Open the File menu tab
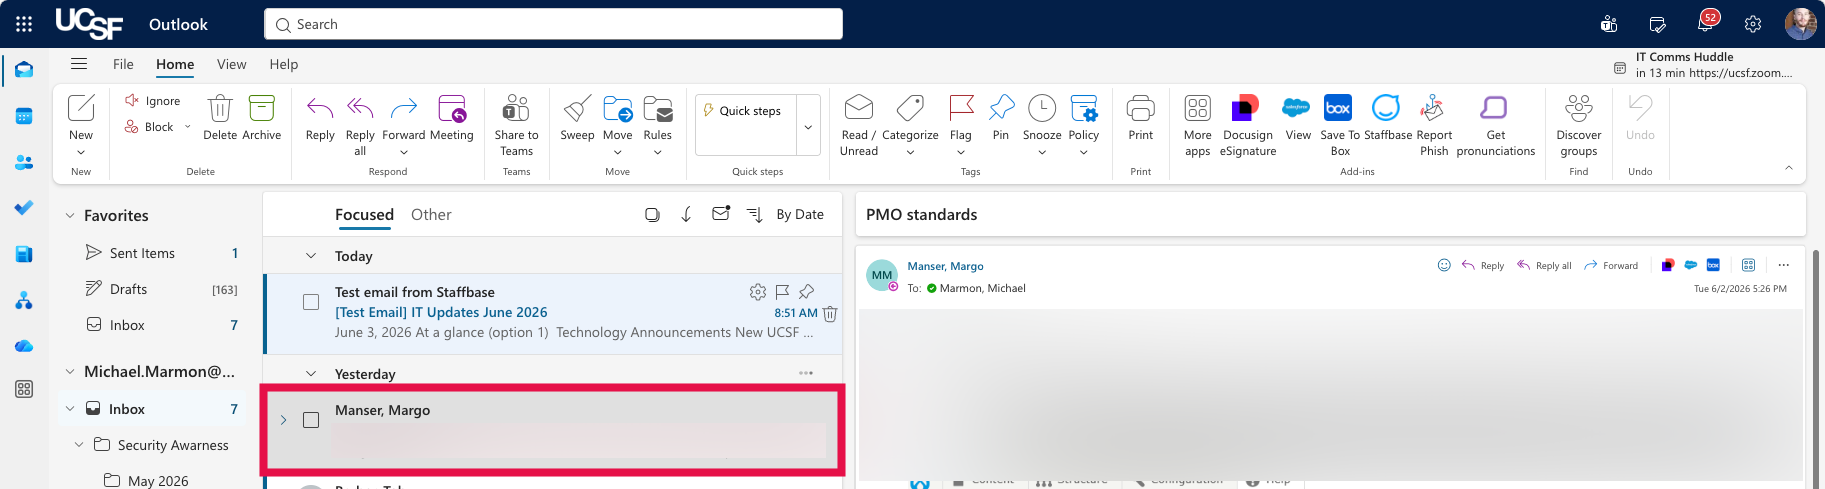Viewport: 1825px width, 489px height. coord(123,64)
